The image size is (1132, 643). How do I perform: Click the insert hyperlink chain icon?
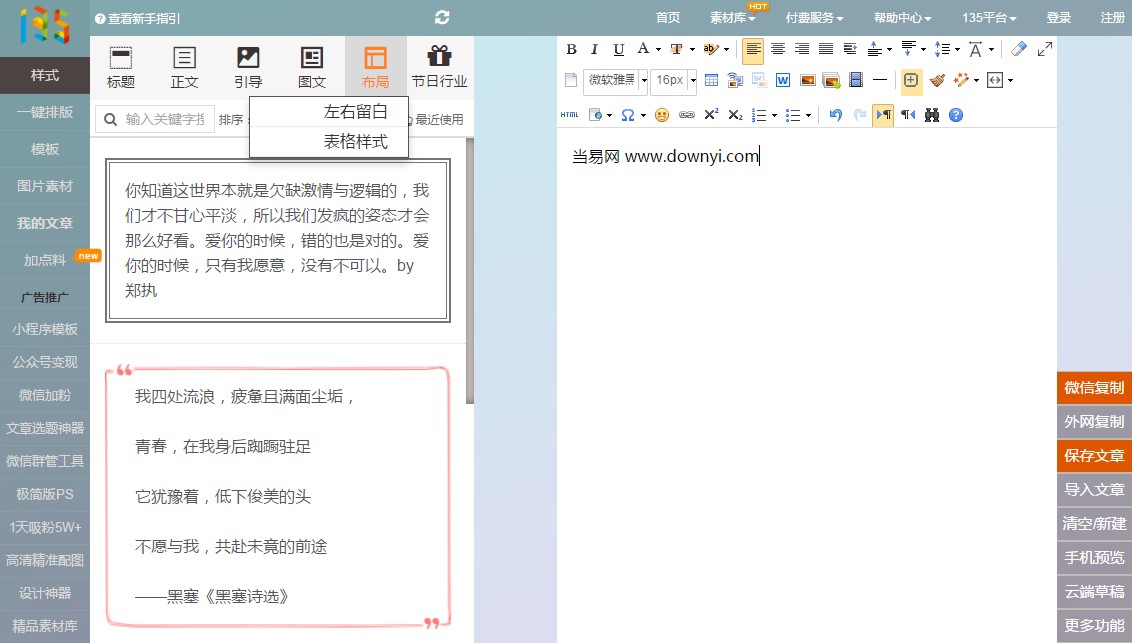point(686,115)
